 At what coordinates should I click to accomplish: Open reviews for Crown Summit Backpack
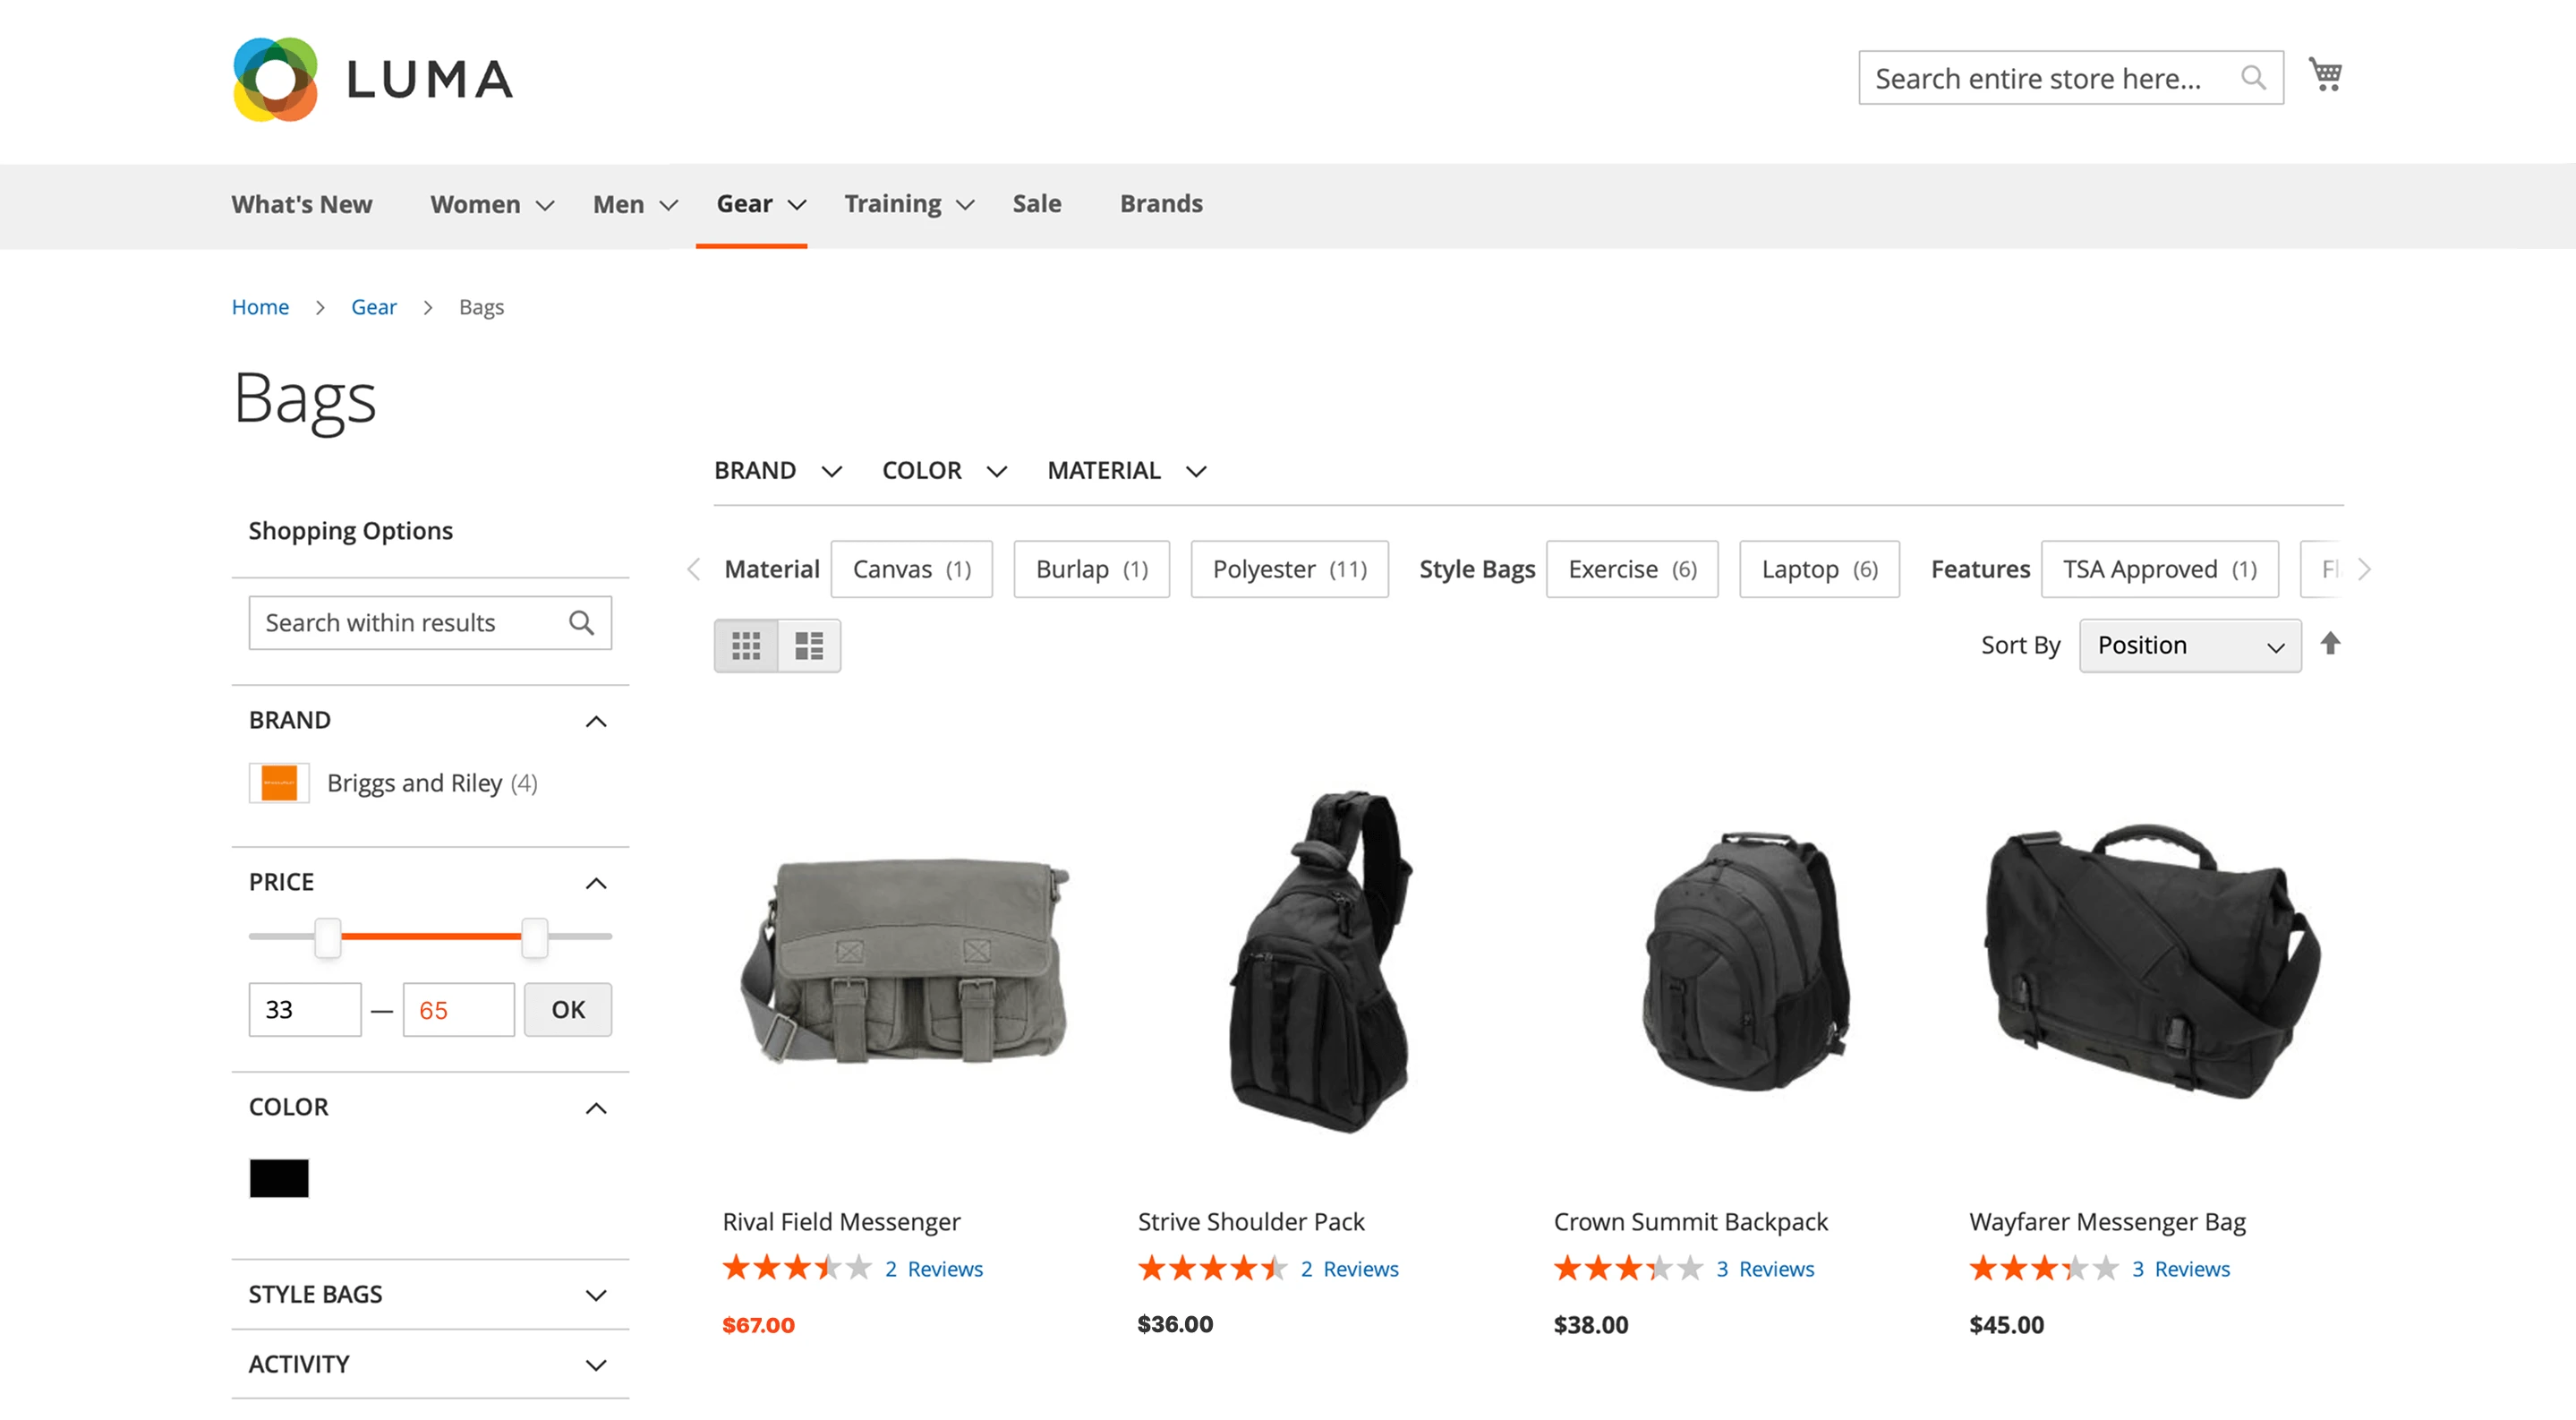point(1766,1268)
